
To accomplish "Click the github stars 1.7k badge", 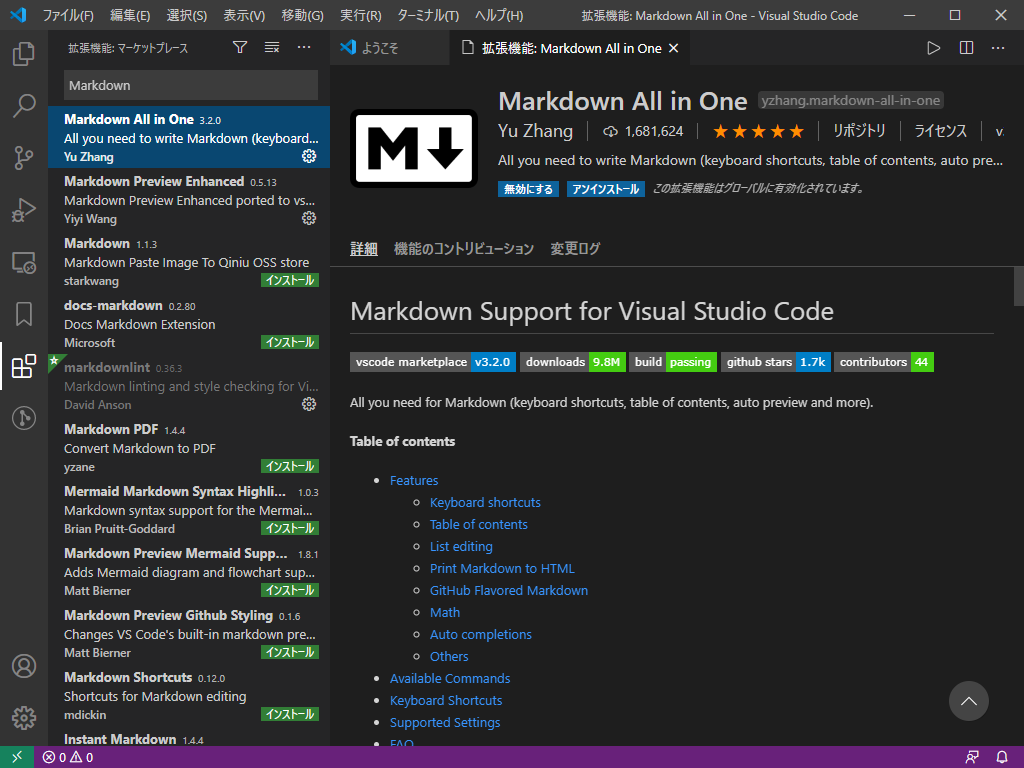I will 776,362.
